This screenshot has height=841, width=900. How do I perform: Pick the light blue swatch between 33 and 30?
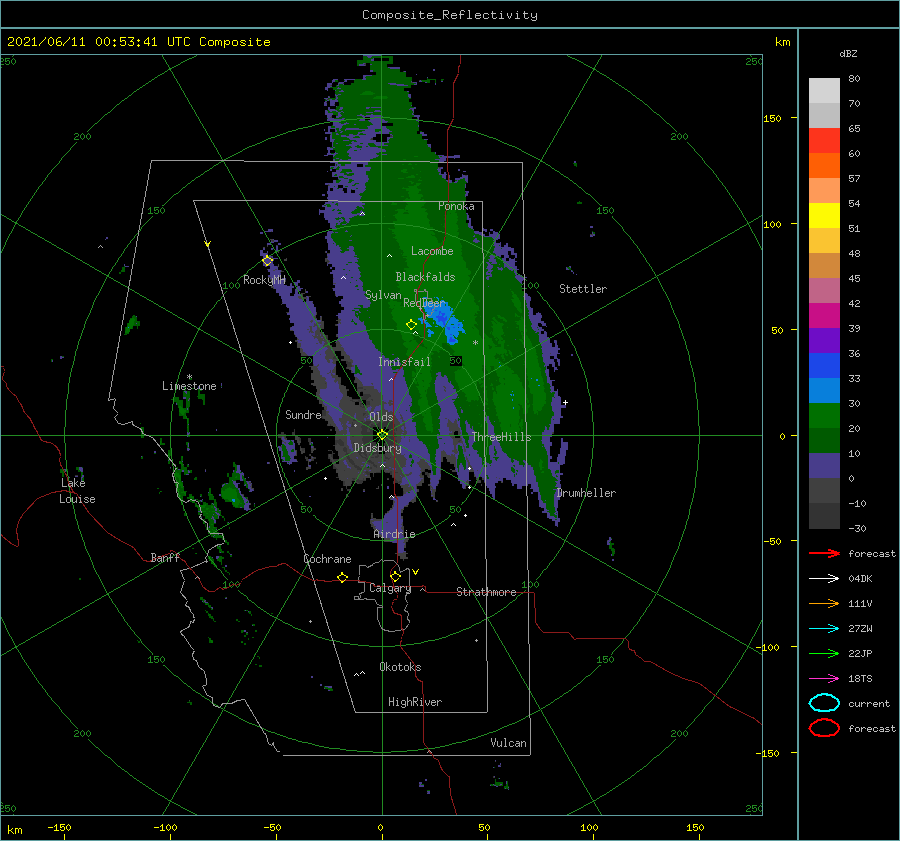(x=824, y=390)
